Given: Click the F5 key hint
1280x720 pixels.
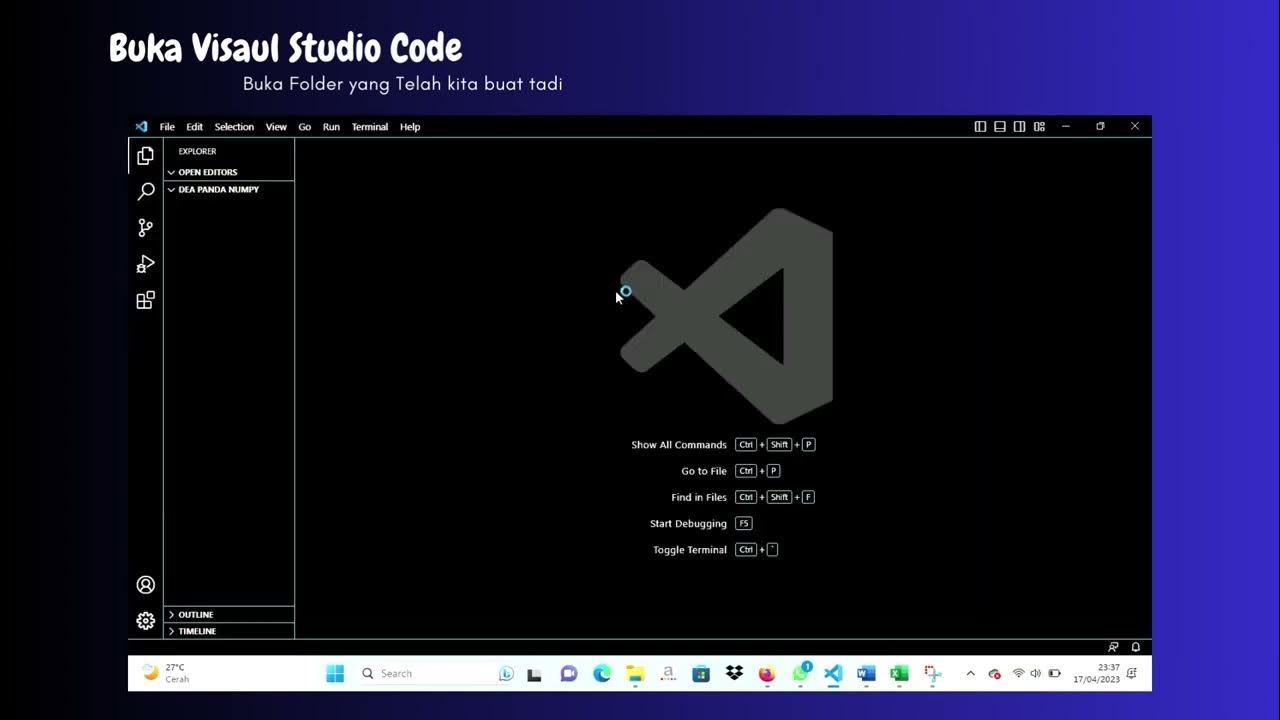Looking at the screenshot, I should coord(743,524).
